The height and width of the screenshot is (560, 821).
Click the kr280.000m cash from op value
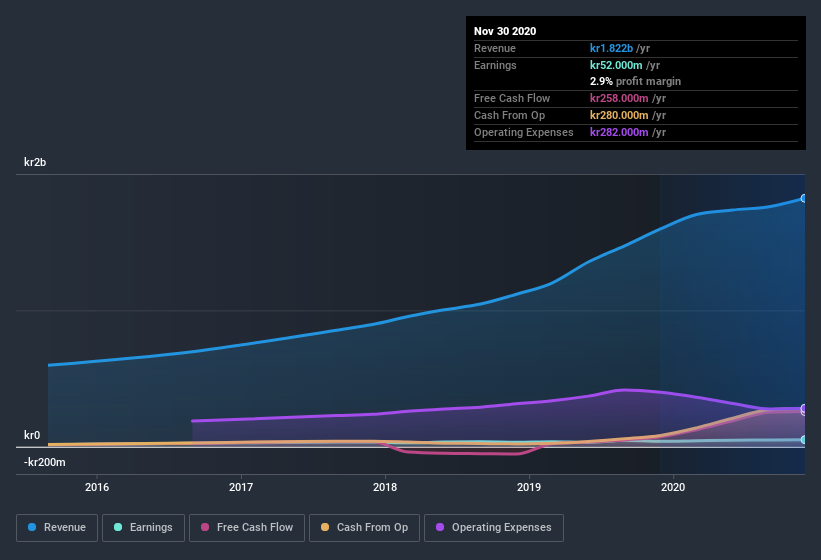(619, 115)
